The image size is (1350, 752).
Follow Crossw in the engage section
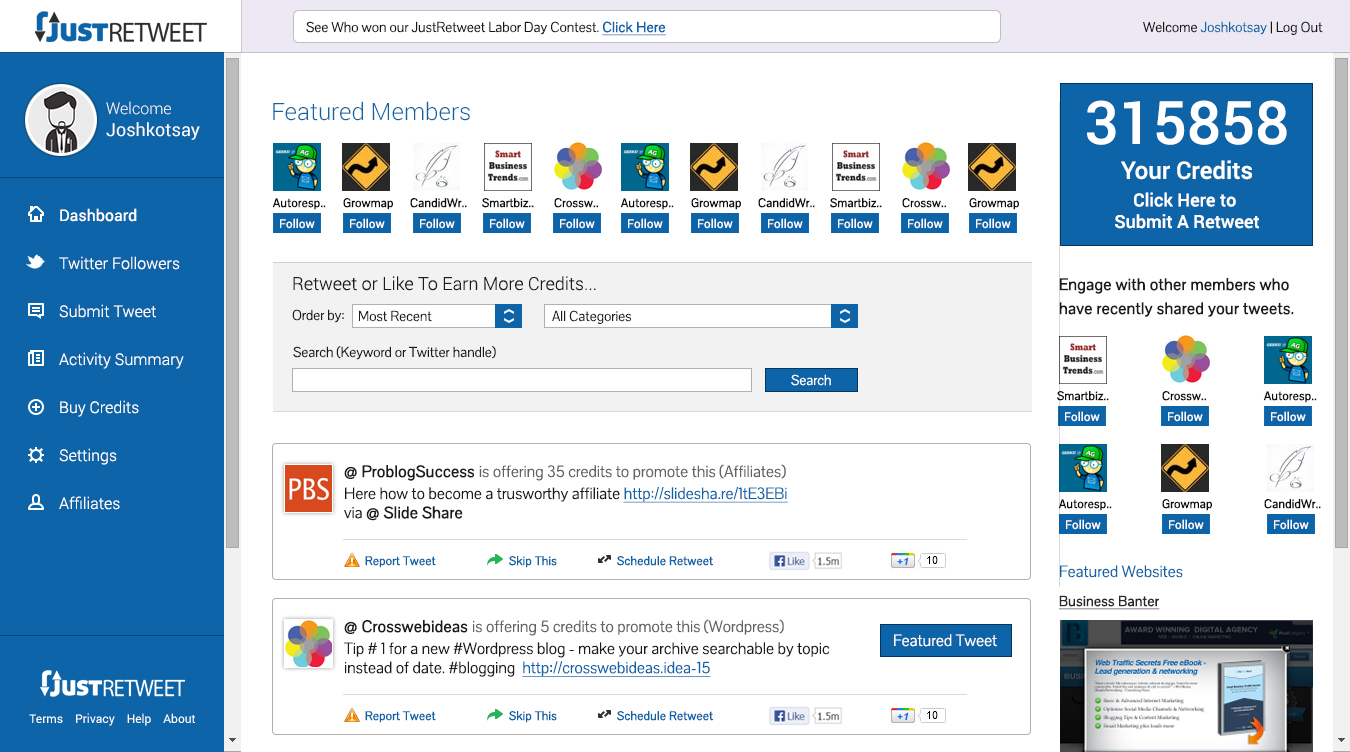[x=1185, y=416]
